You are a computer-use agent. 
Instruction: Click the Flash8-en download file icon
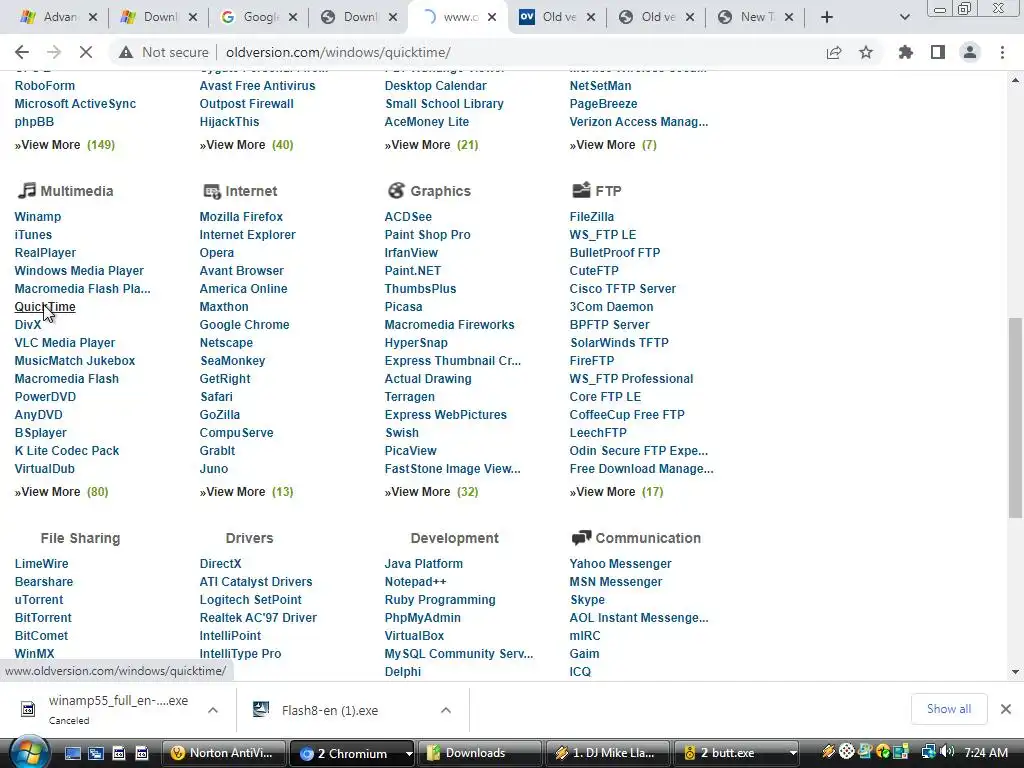[261, 709]
